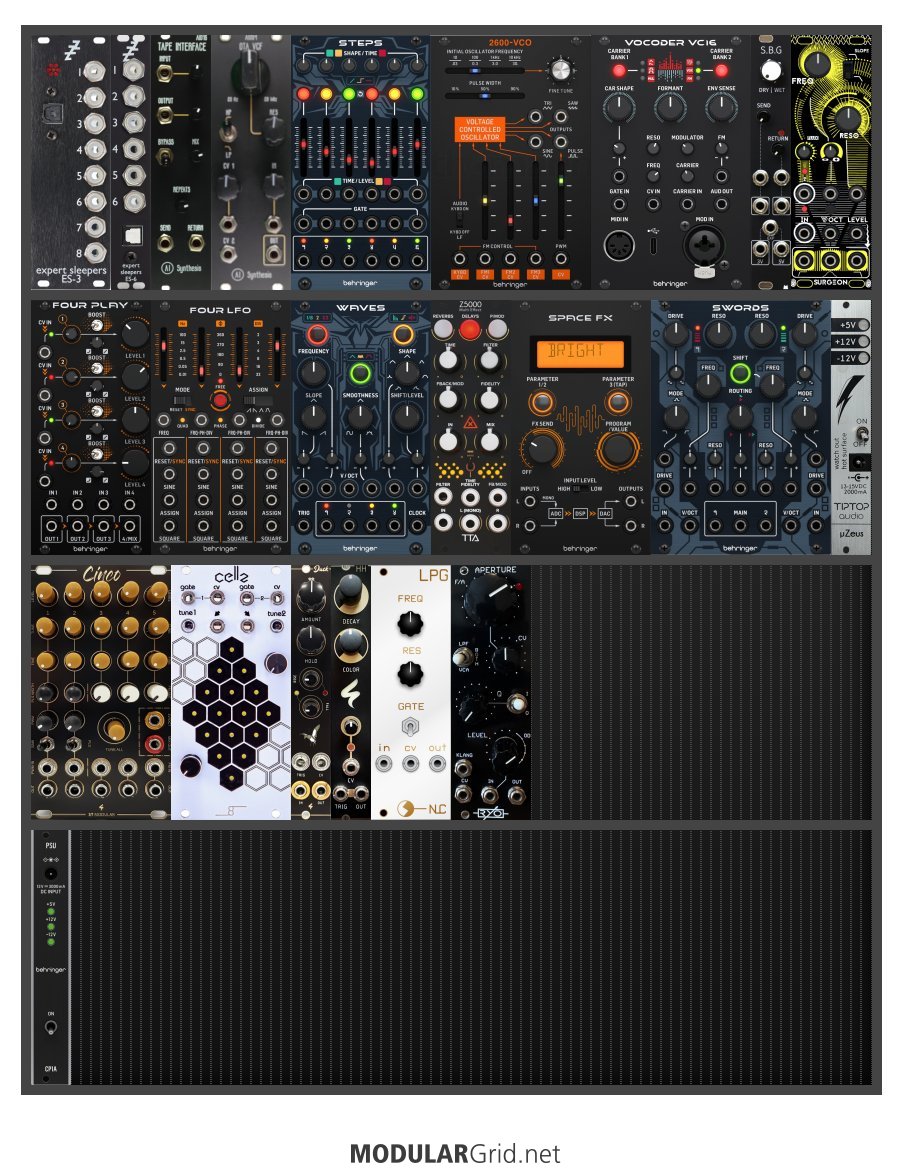Click the Tape Interface RETURN jack
Viewport: 912px width, 1175px height.
point(196,244)
